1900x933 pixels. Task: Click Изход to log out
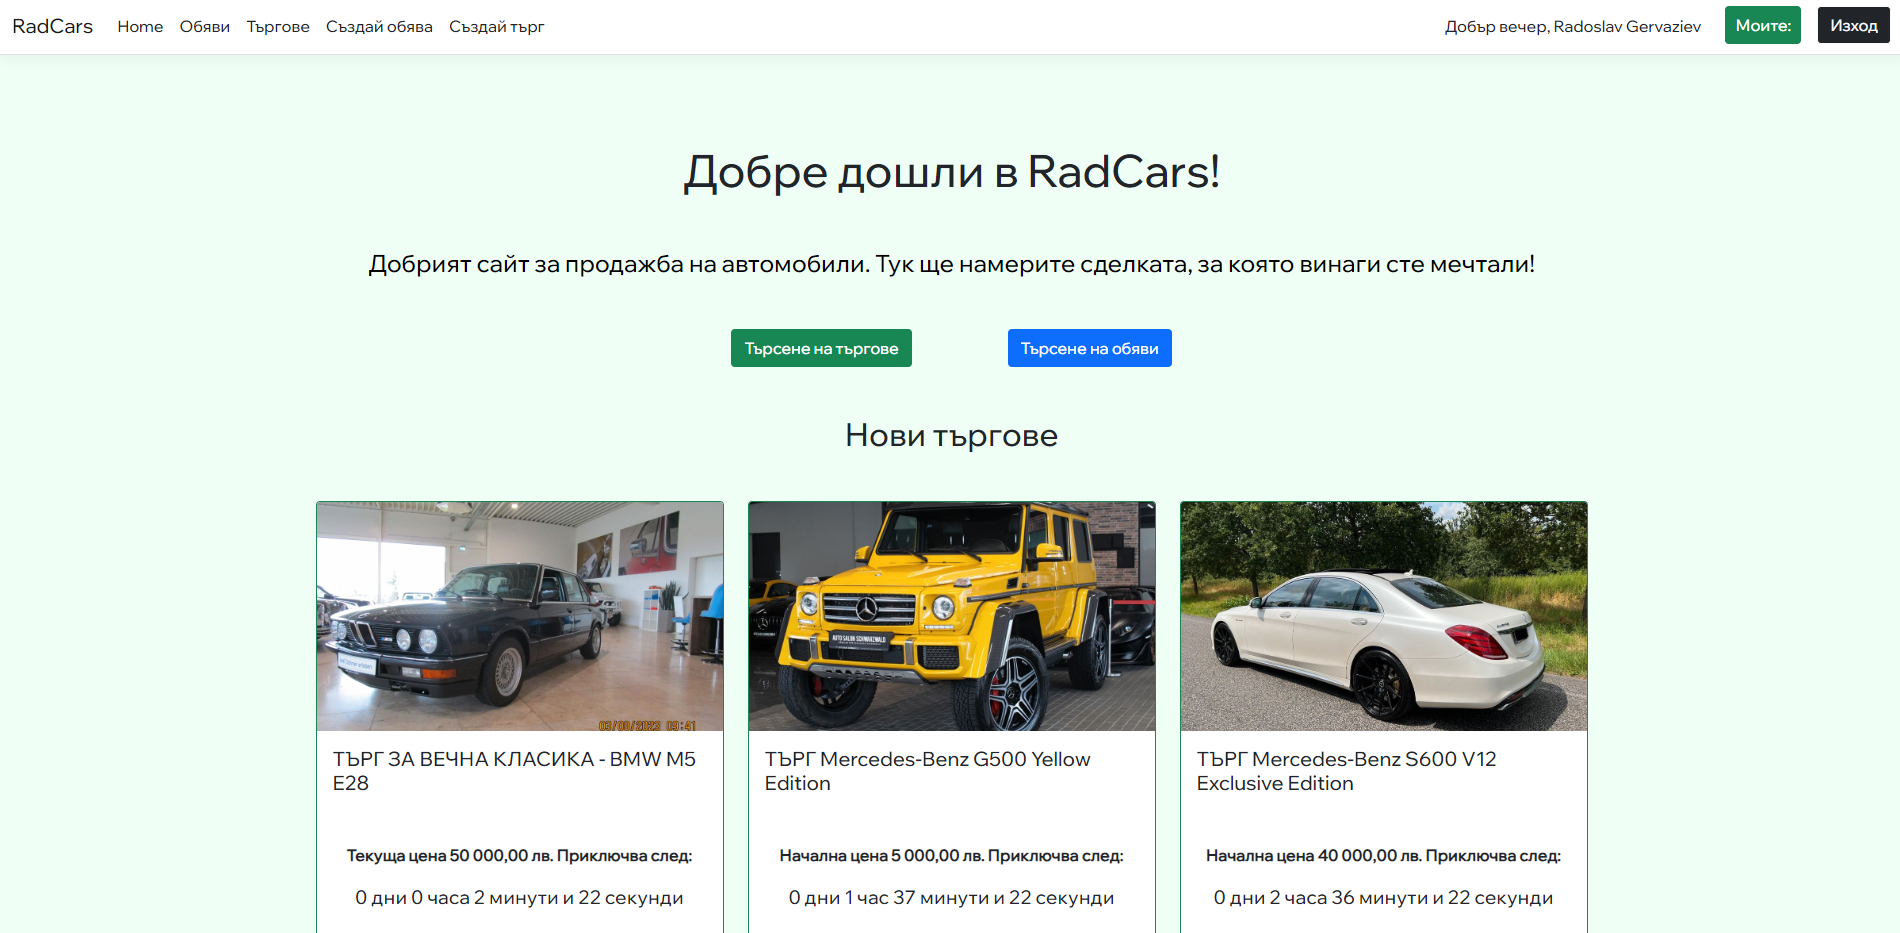point(1853,25)
